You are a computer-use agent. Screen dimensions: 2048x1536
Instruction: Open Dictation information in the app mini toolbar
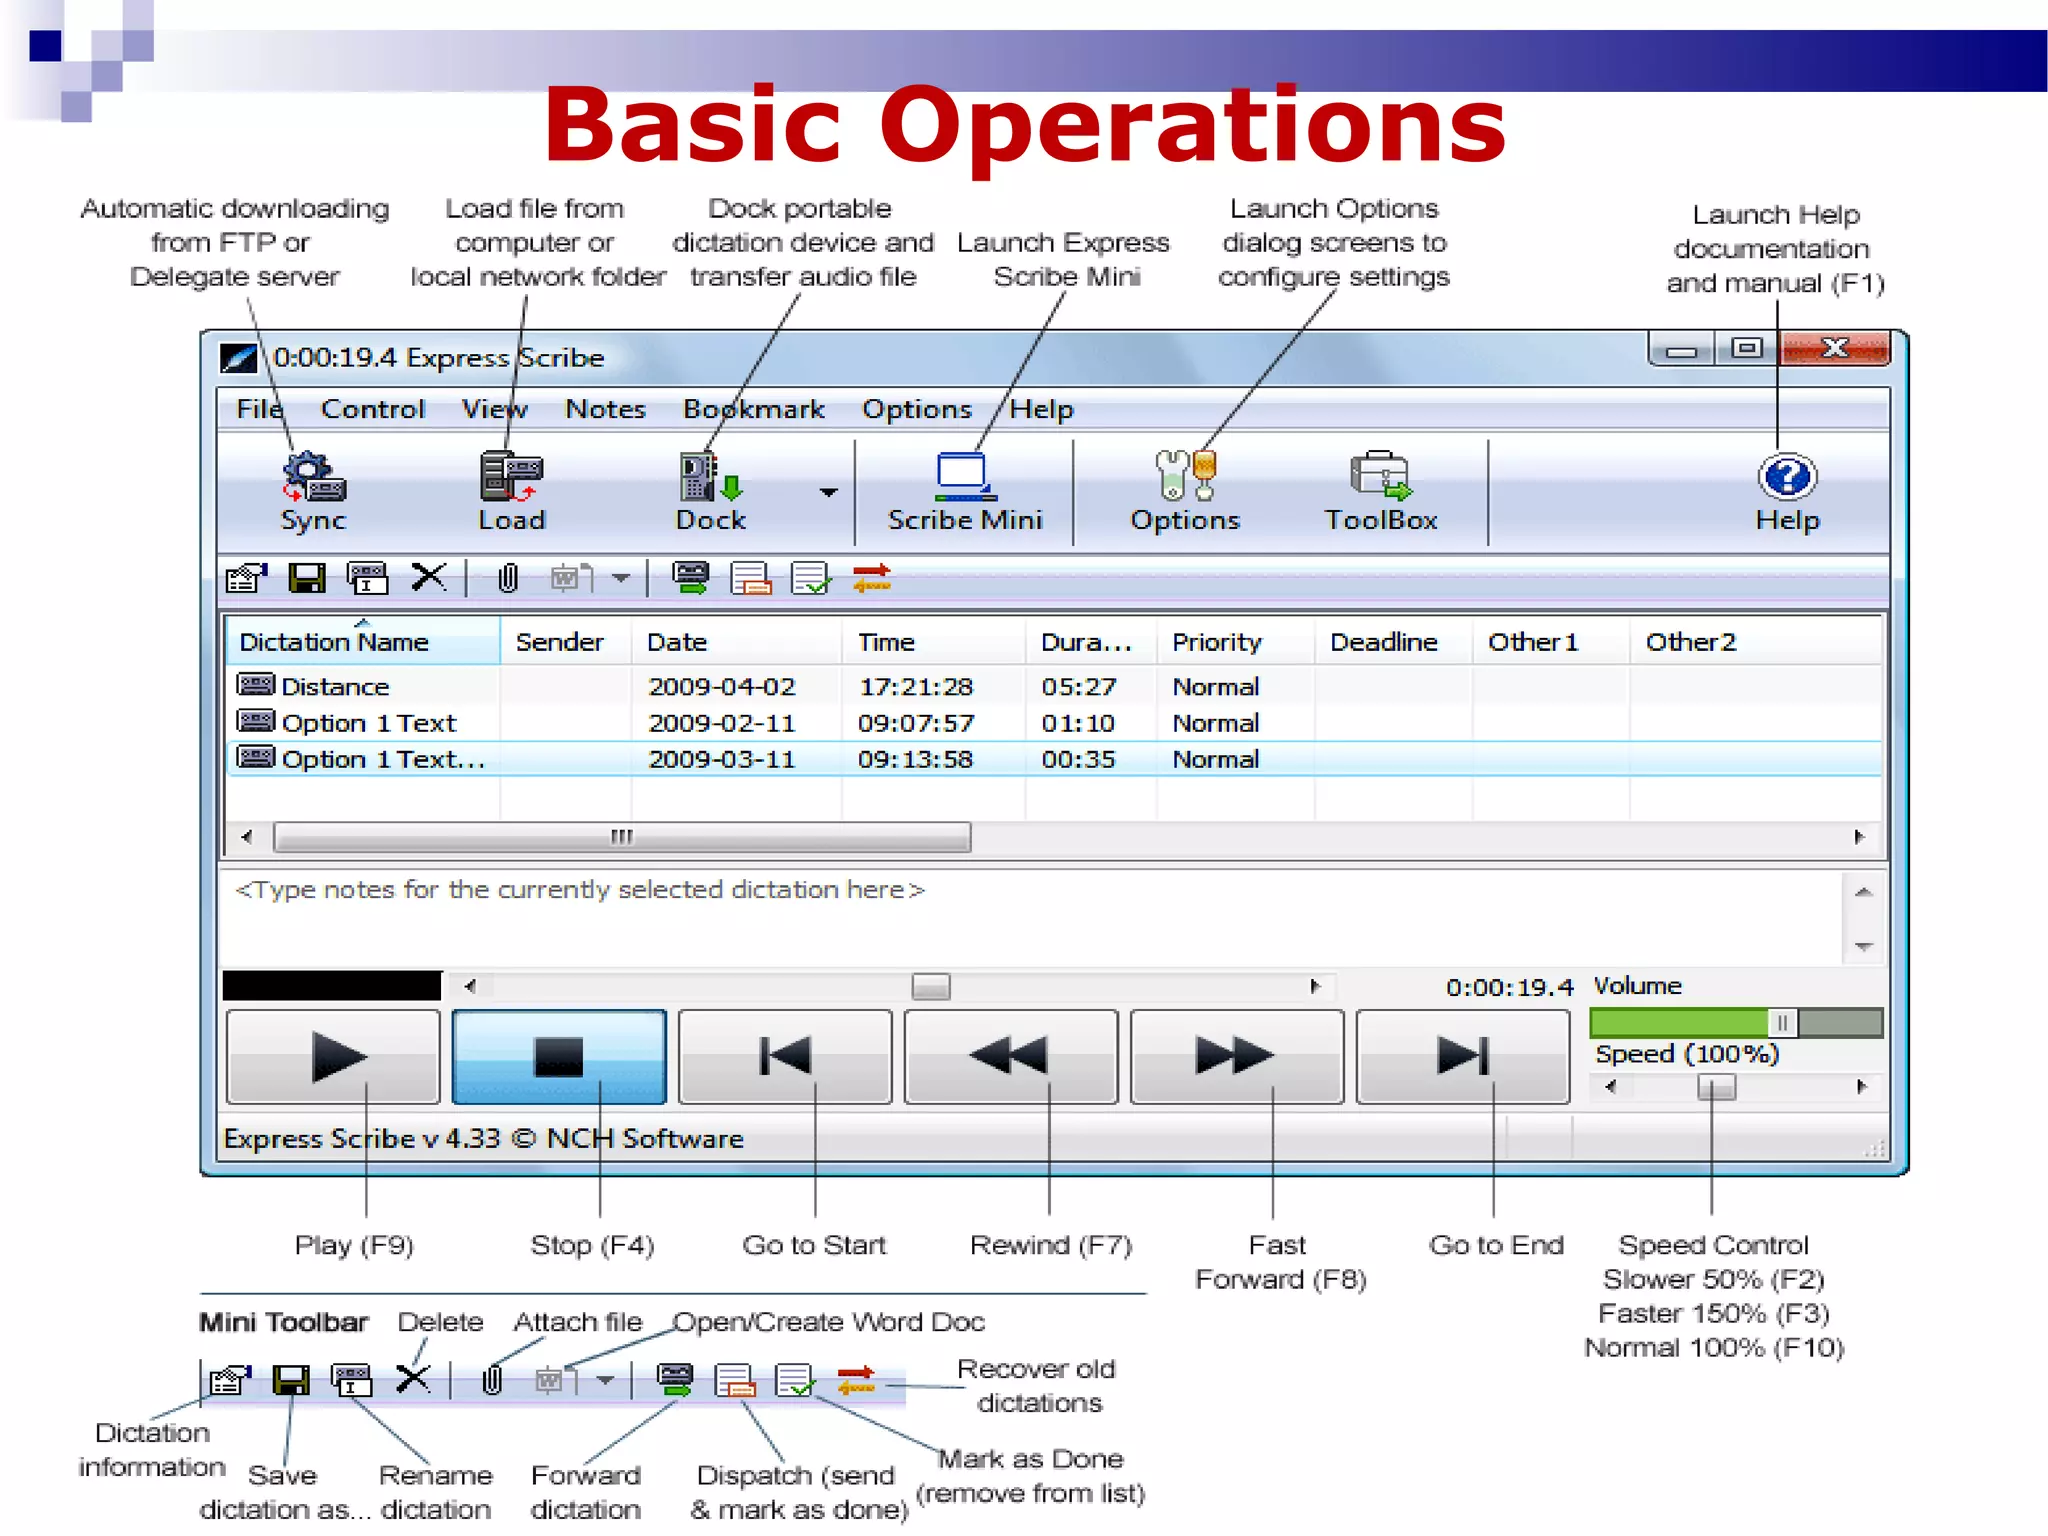coord(247,578)
